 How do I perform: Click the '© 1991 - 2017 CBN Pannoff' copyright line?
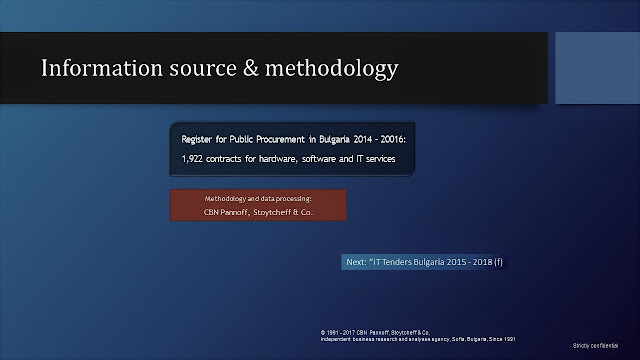(375, 333)
